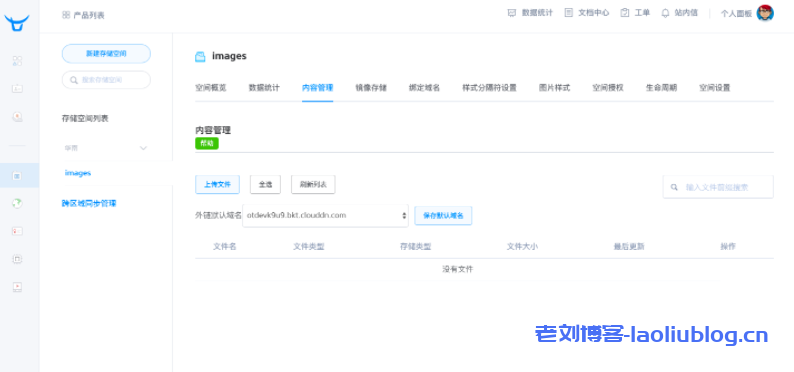The width and height of the screenshot is (794, 372).
Task: Open the square chip icon in left rail
Action: click(x=17, y=259)
